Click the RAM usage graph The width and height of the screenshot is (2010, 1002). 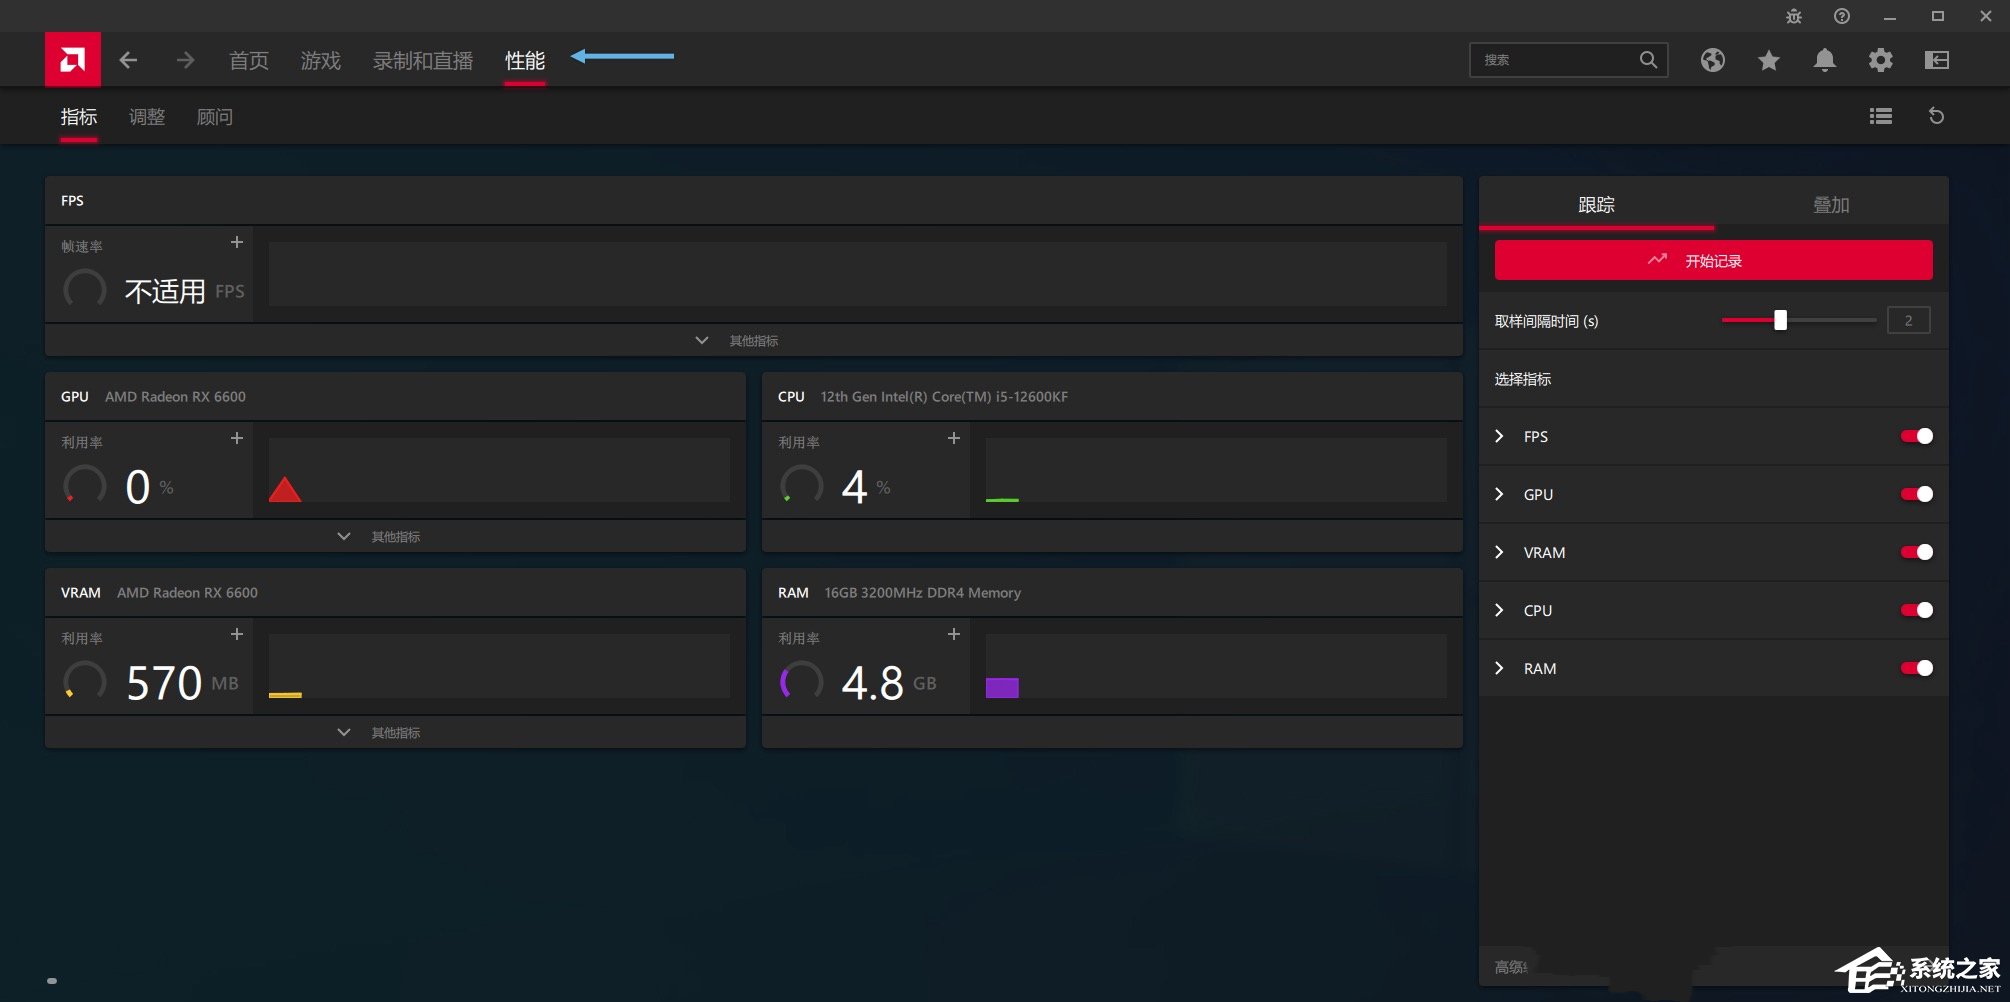pos(1216,665)
